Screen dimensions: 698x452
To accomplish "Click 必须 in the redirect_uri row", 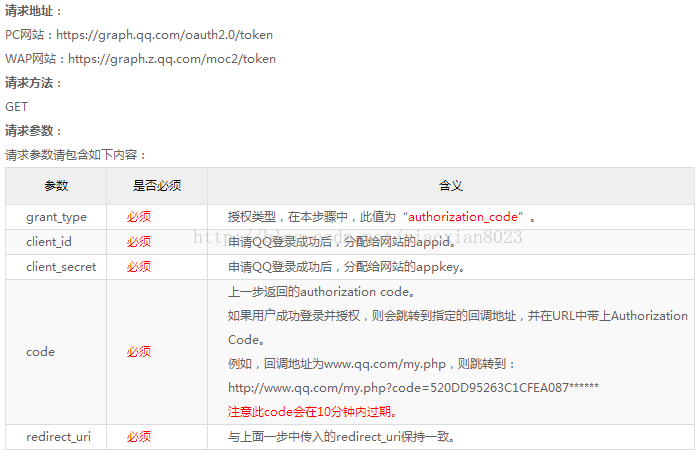I will [x=138, y=437].
